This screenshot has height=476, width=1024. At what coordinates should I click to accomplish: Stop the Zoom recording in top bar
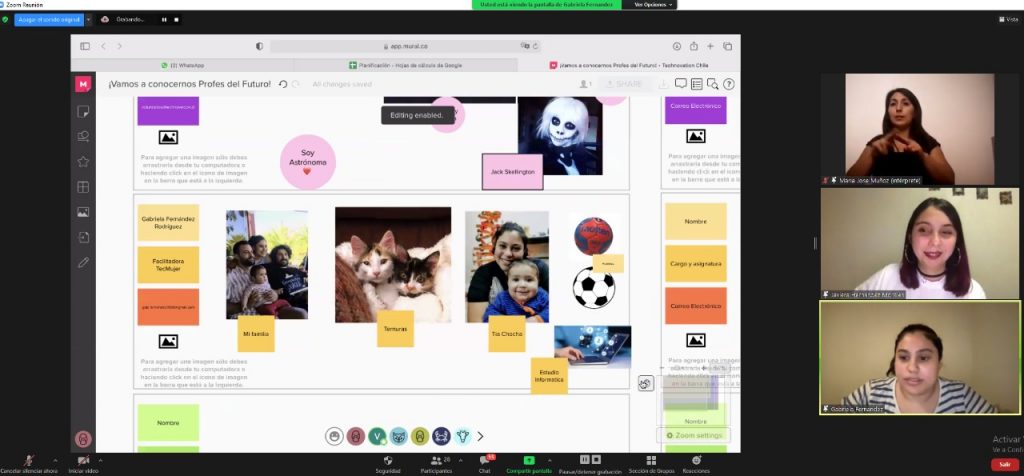(x=176, y=20)
